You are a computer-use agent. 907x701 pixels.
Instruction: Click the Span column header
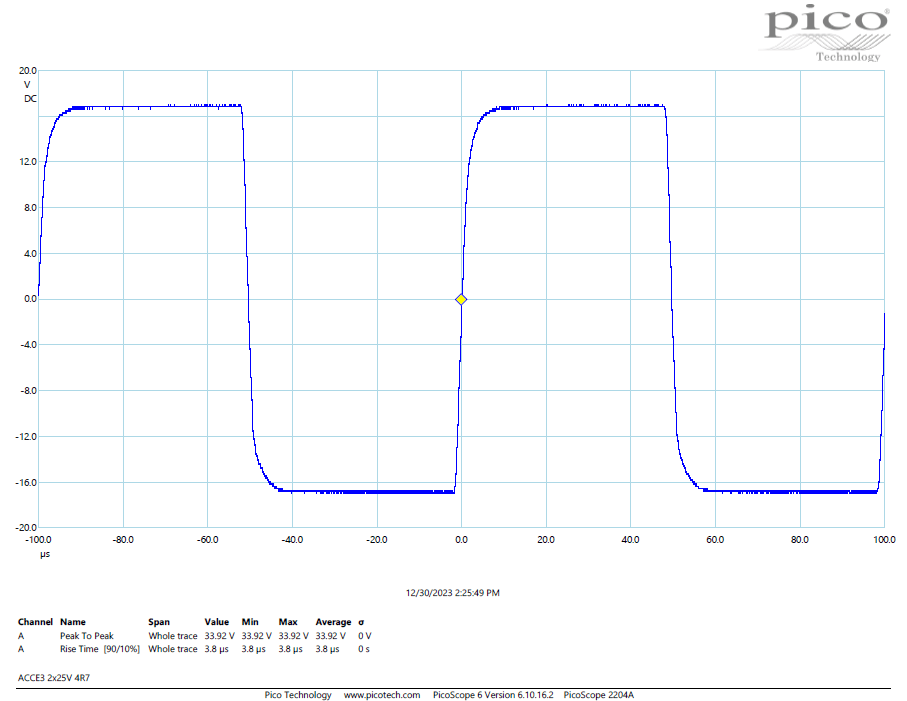click(159, 622)
